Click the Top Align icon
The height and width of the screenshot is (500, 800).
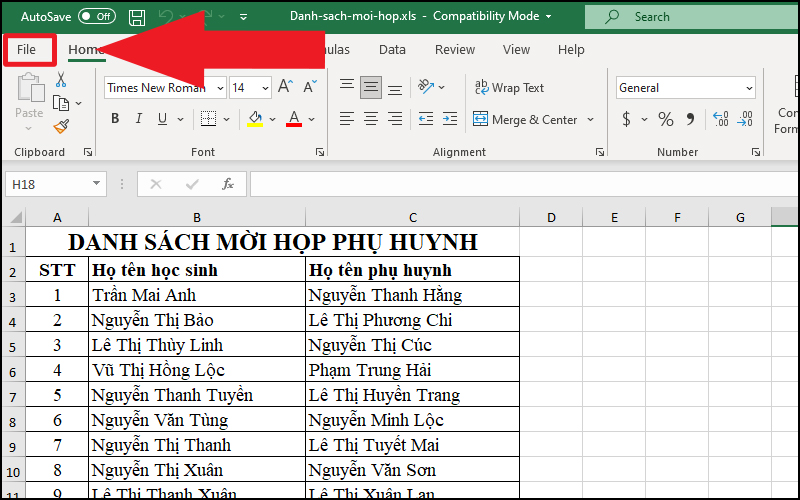[347, 87]
